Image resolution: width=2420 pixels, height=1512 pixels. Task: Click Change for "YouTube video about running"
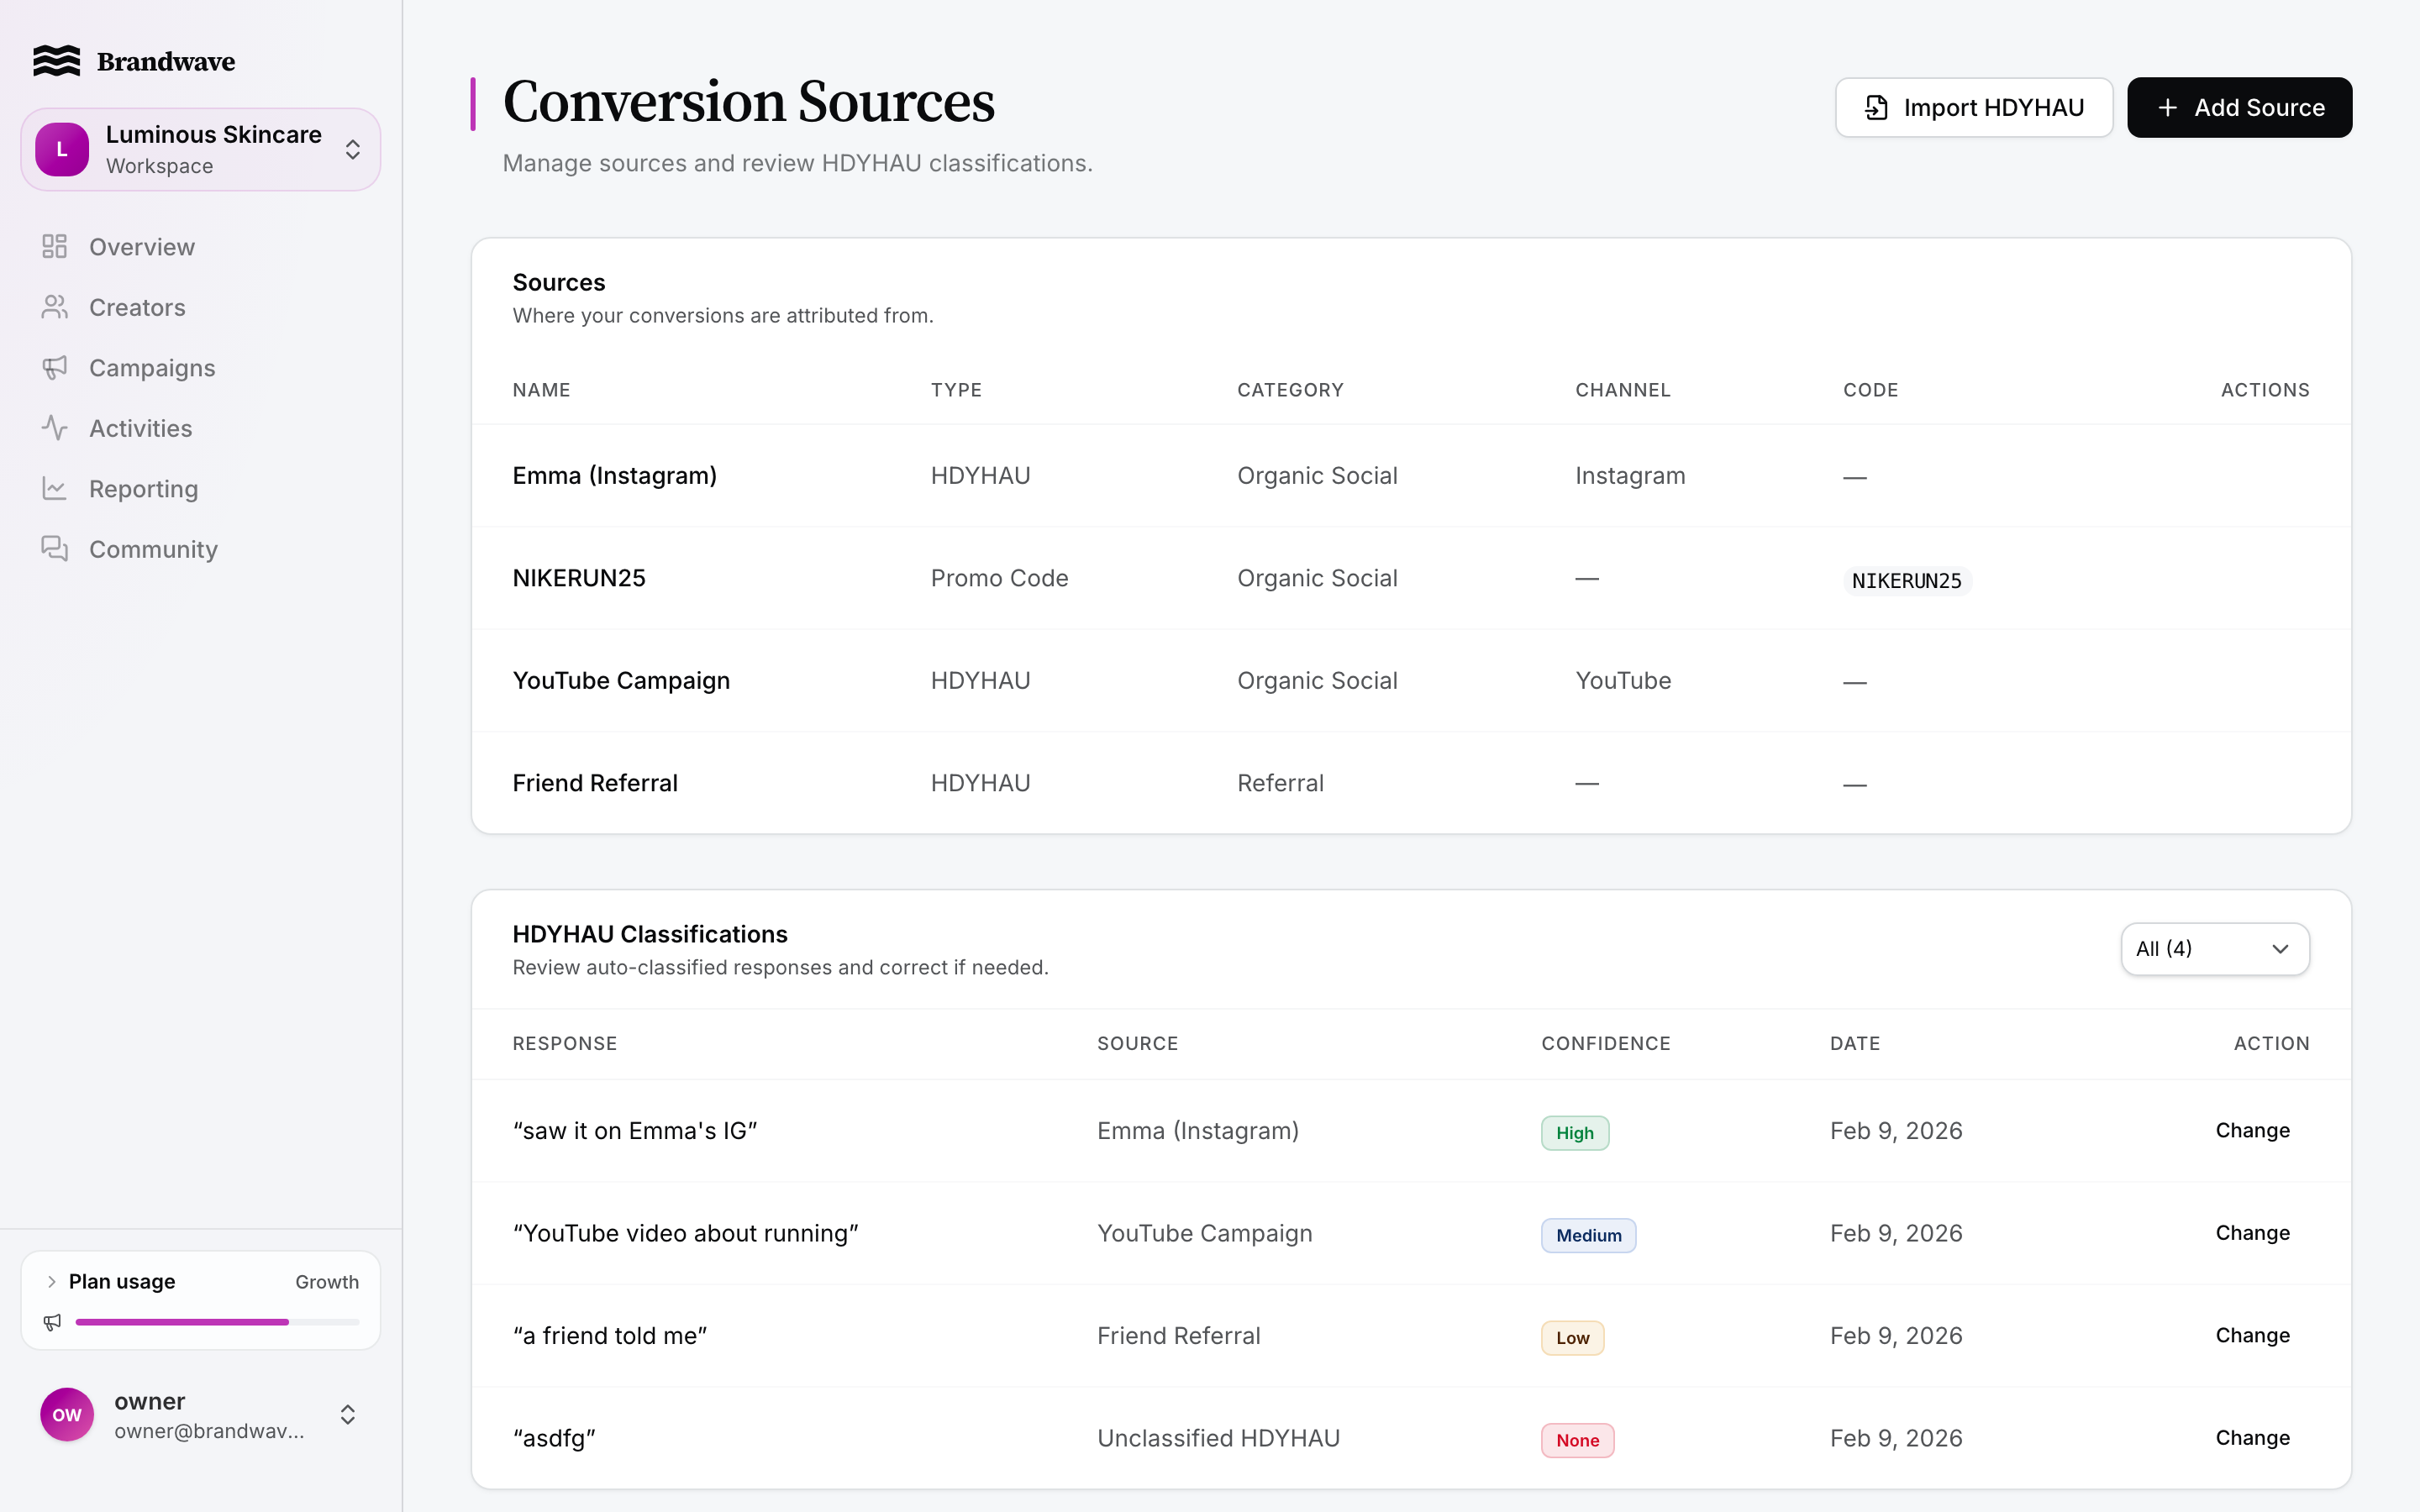pyautogui.click(x=2252, y=1233)
